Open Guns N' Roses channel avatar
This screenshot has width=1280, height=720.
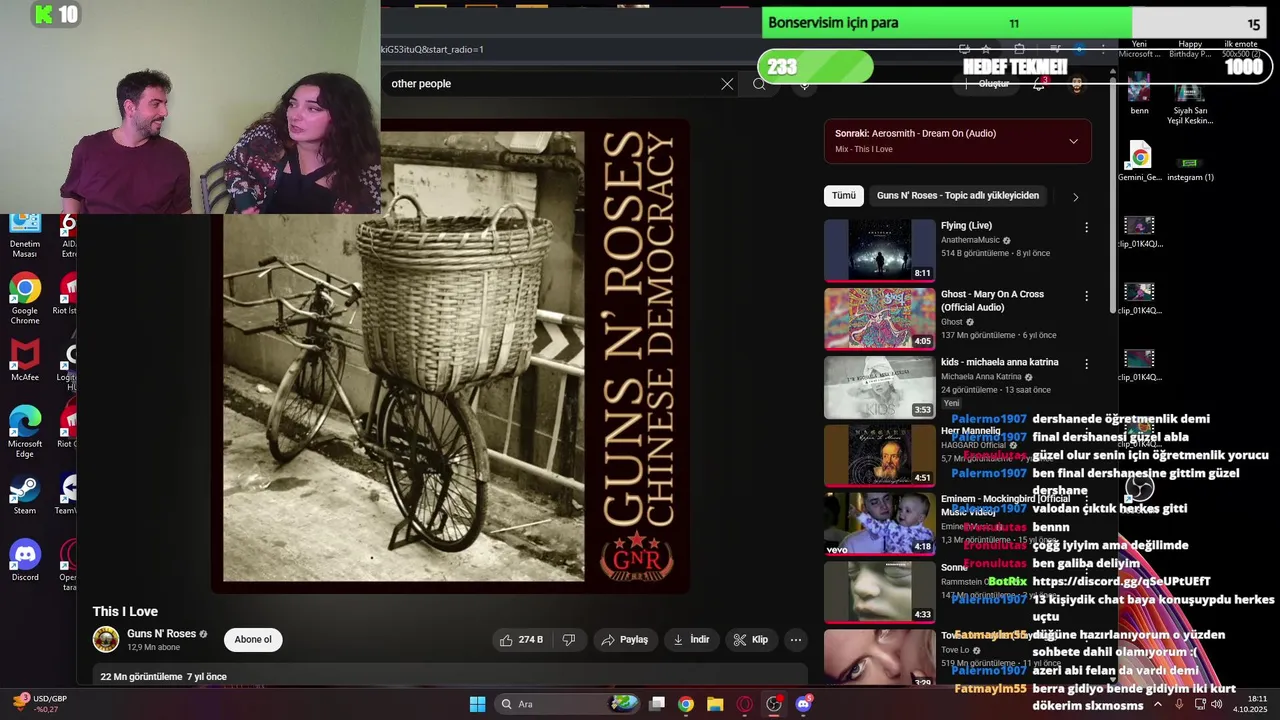point(106,640)
